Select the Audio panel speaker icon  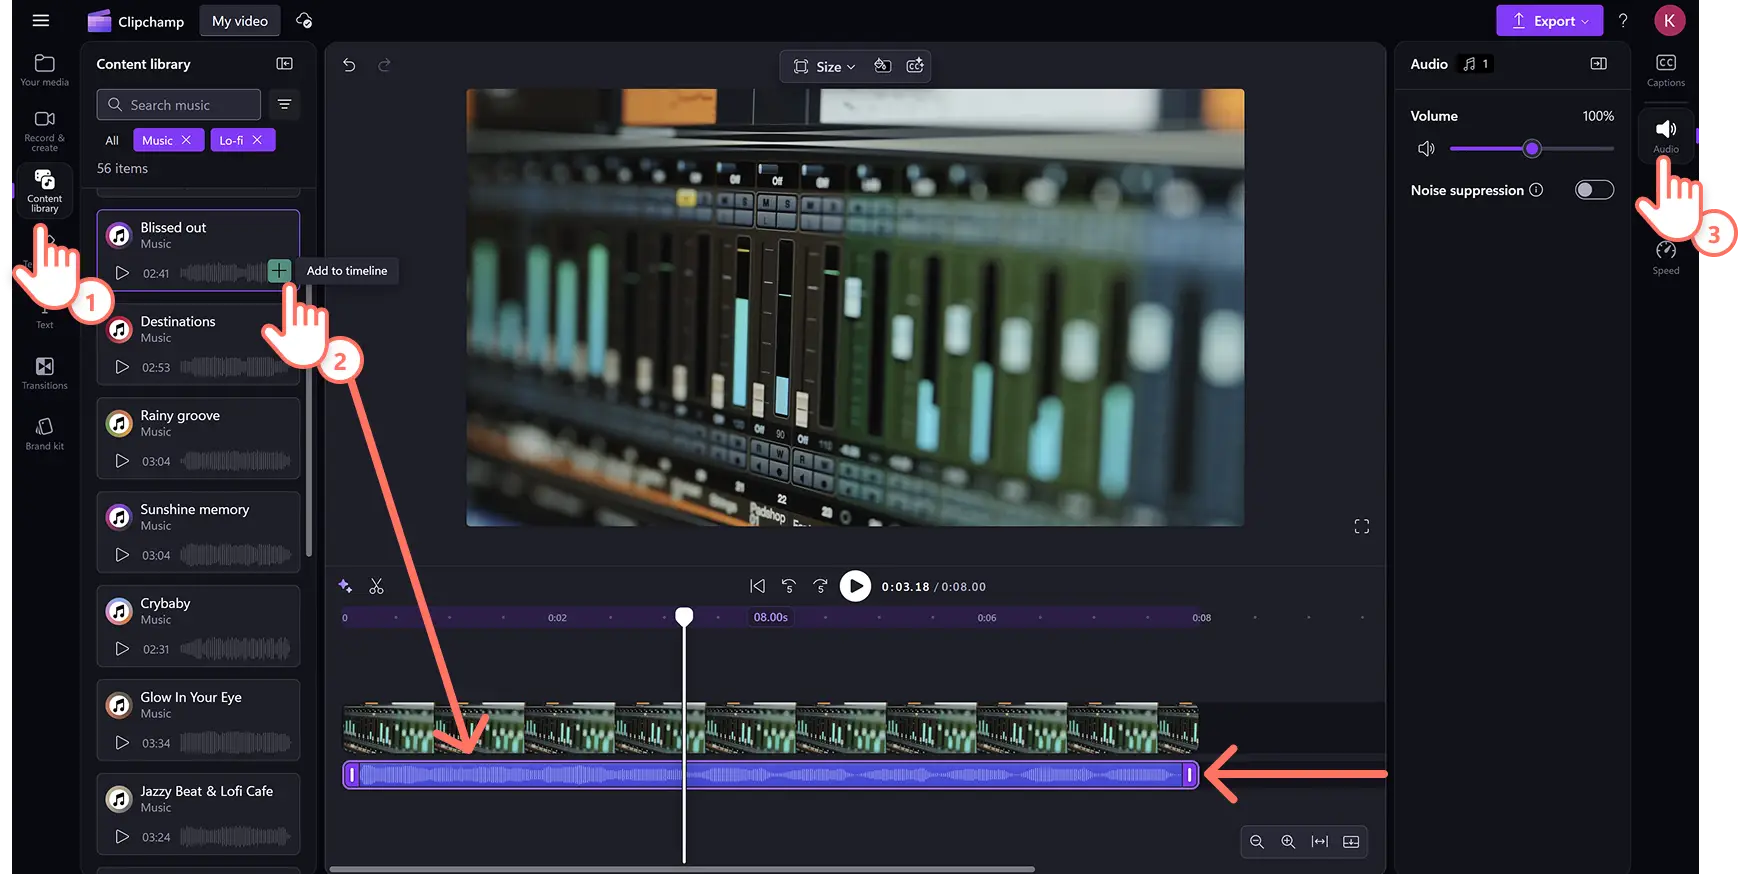coord(1666,129)
